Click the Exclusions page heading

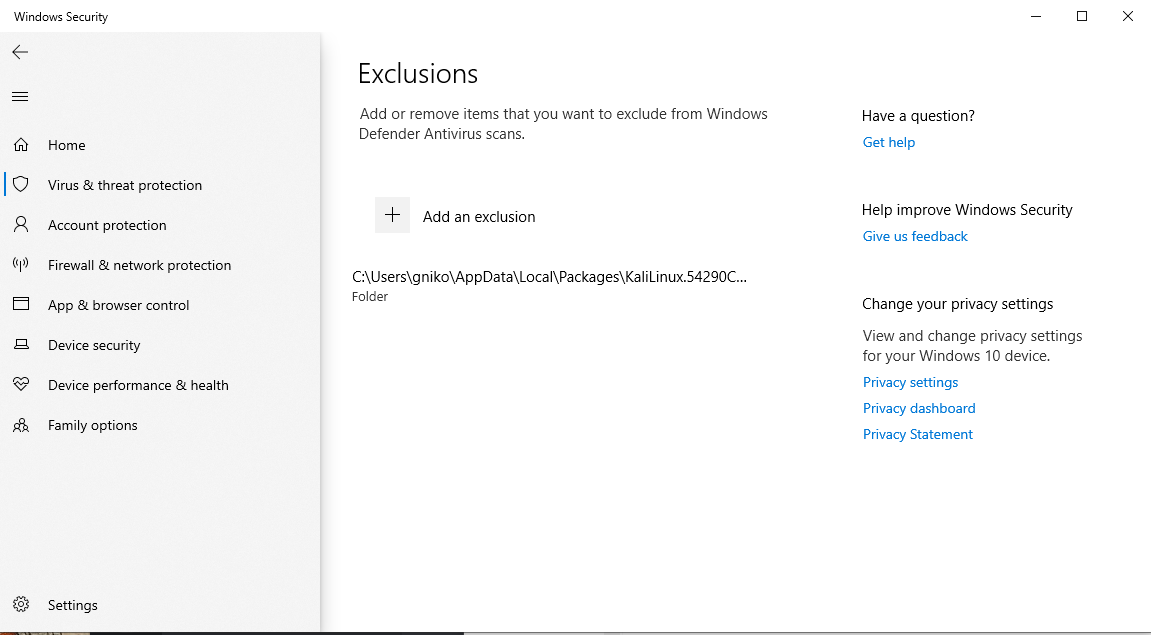[418, 74]
